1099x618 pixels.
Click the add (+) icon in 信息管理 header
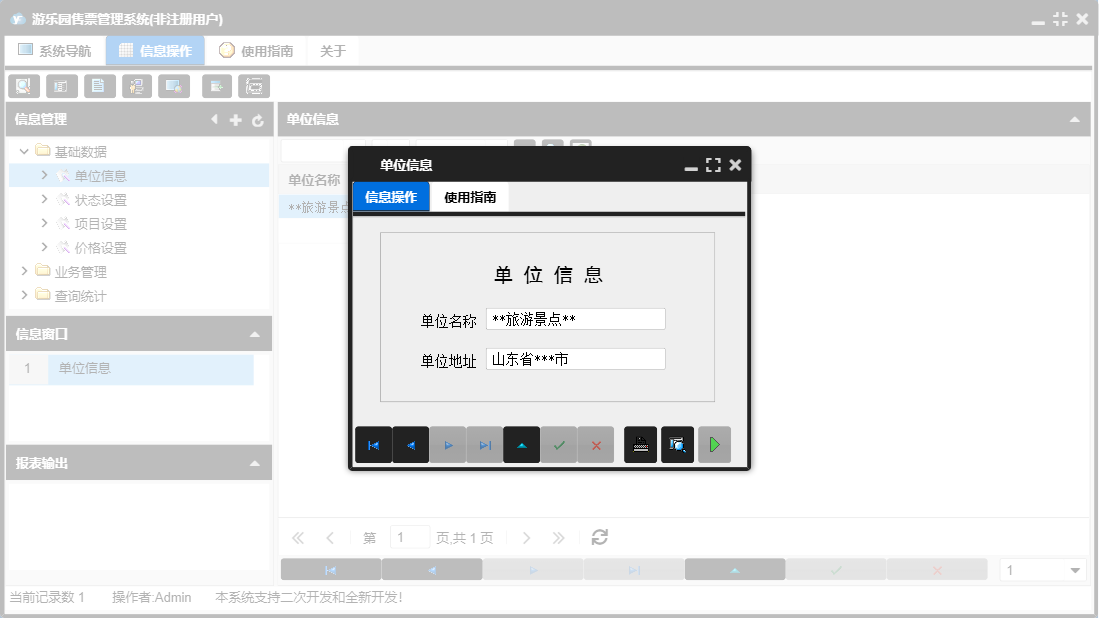pyautogui.click(x=235, y=118)
